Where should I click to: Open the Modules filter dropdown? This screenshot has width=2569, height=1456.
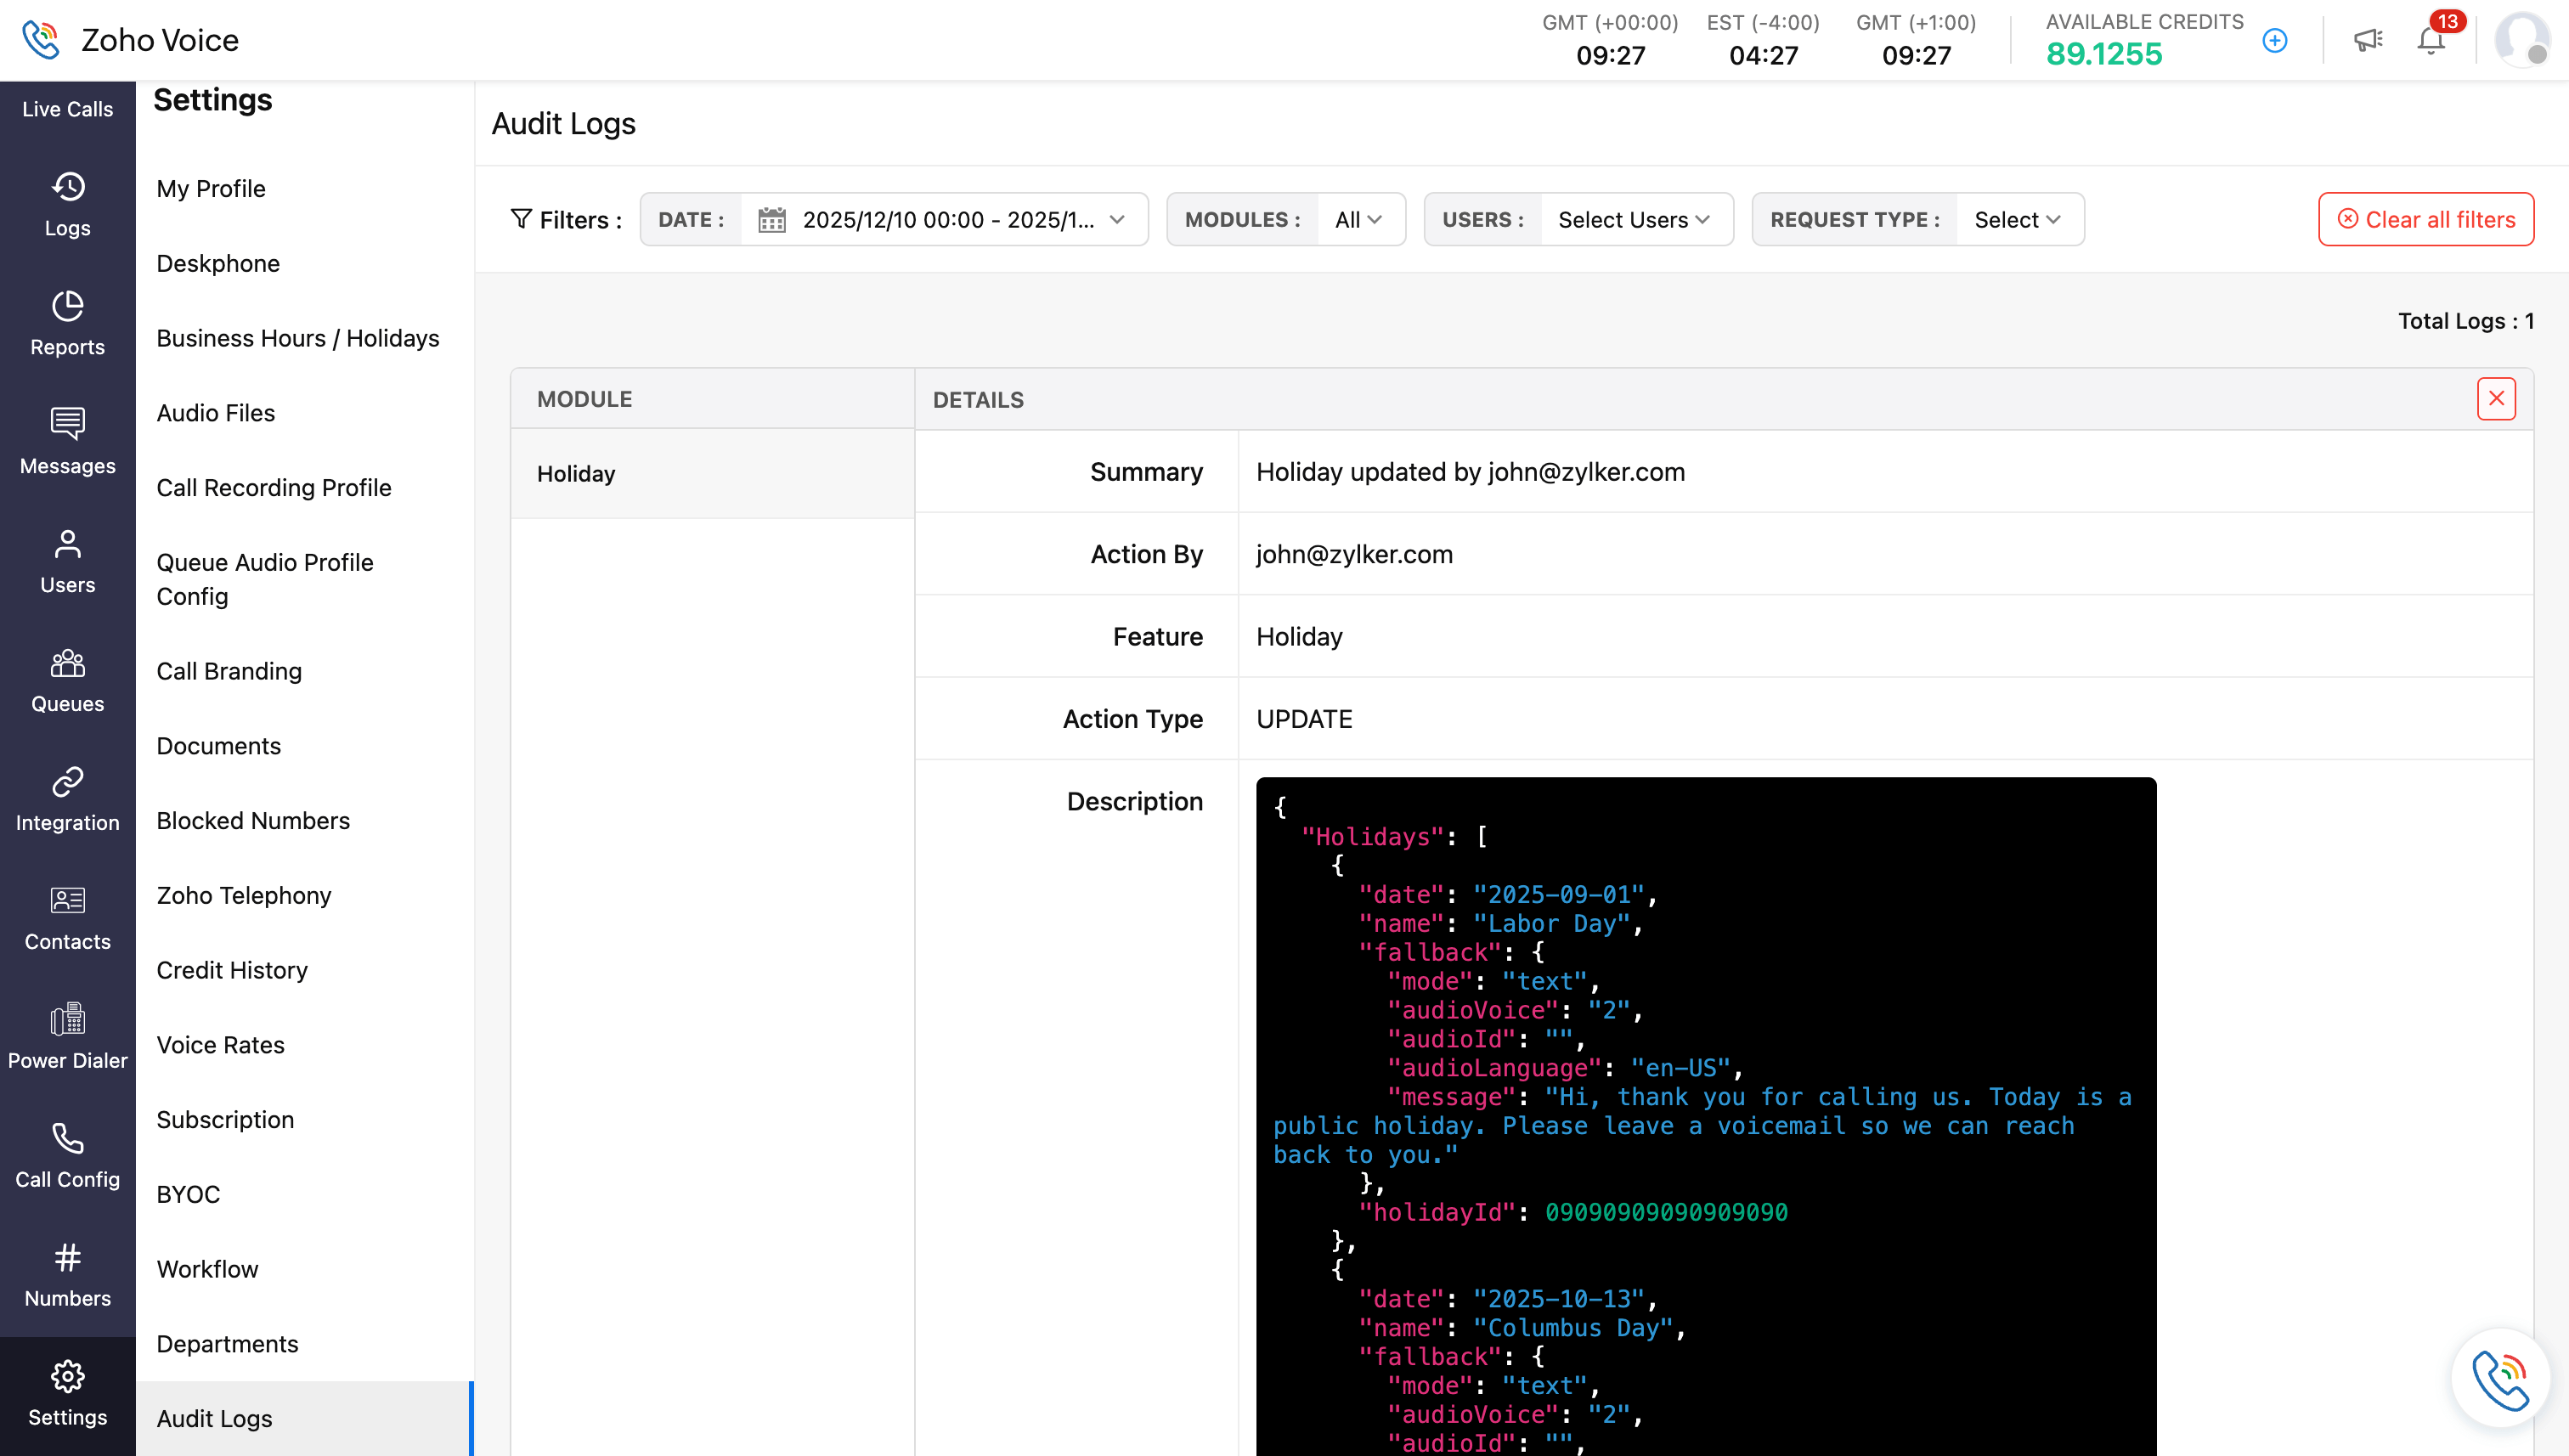tap(1358, 219)
